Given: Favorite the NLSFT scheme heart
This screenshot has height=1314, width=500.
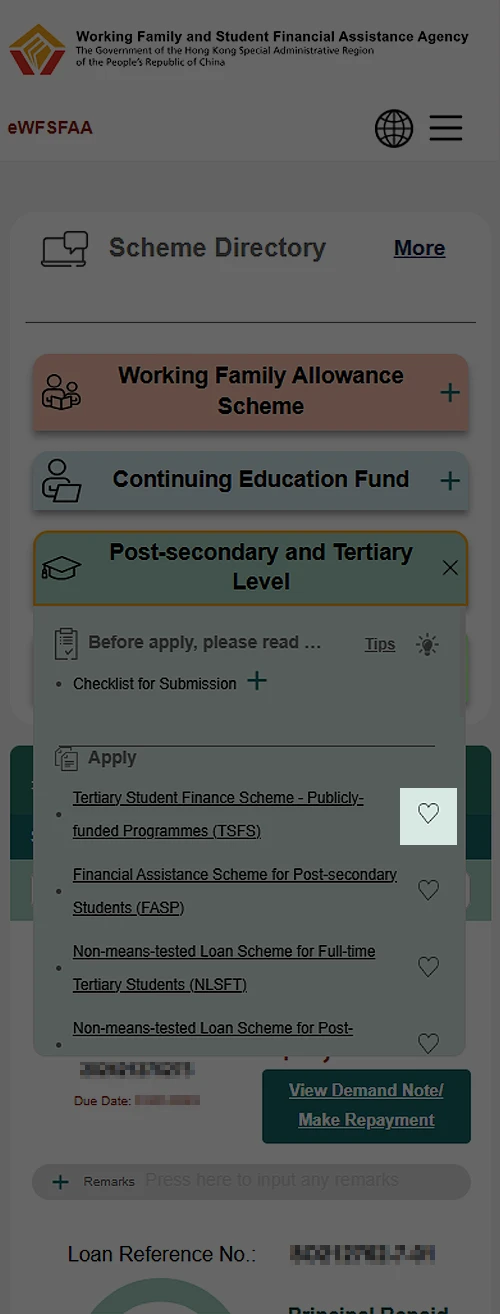Looking at the screenshot, I should click(428, 967).
